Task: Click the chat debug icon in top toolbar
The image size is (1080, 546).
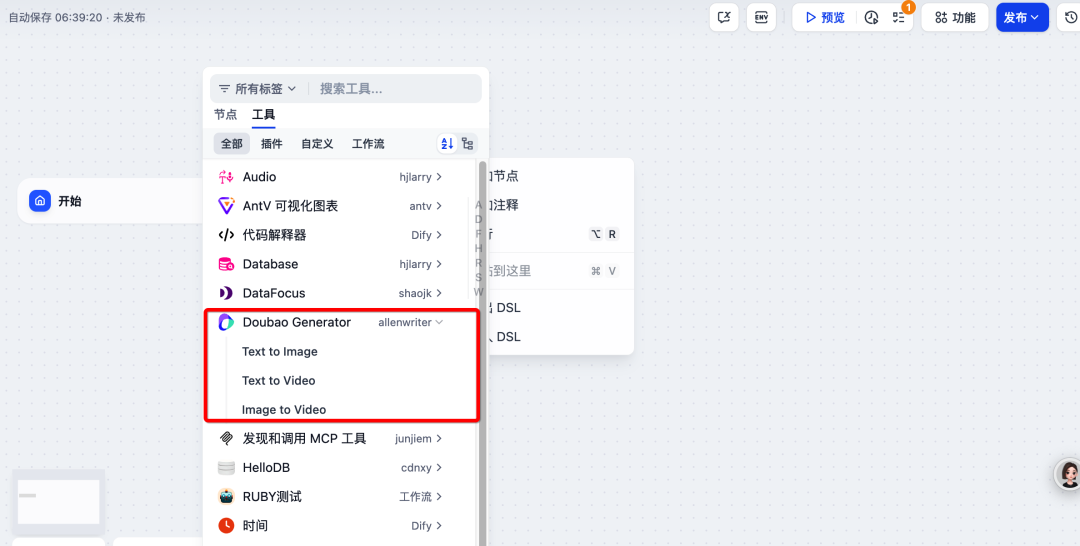Action: click(724, 17)
